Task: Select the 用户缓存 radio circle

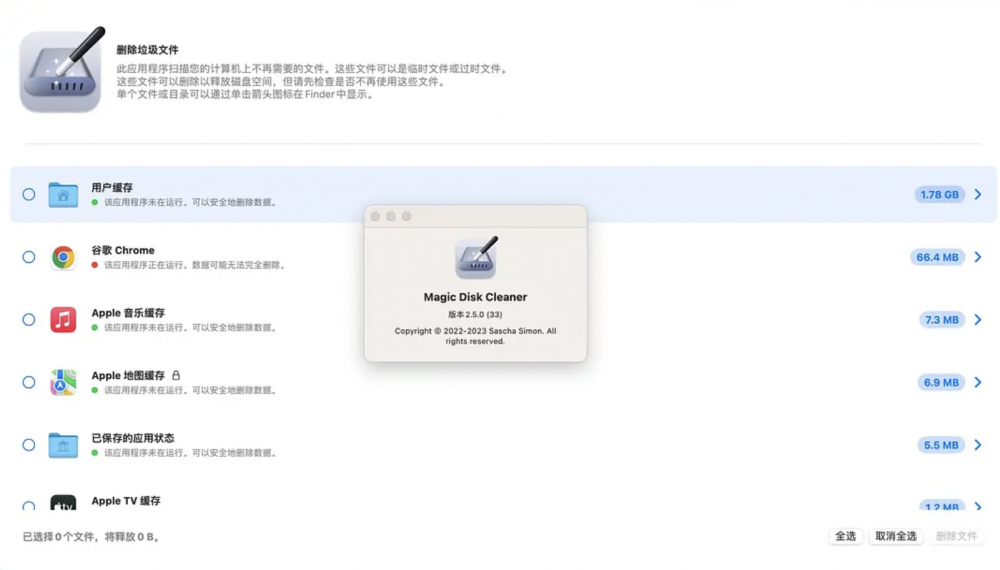Action: [29, 194]
